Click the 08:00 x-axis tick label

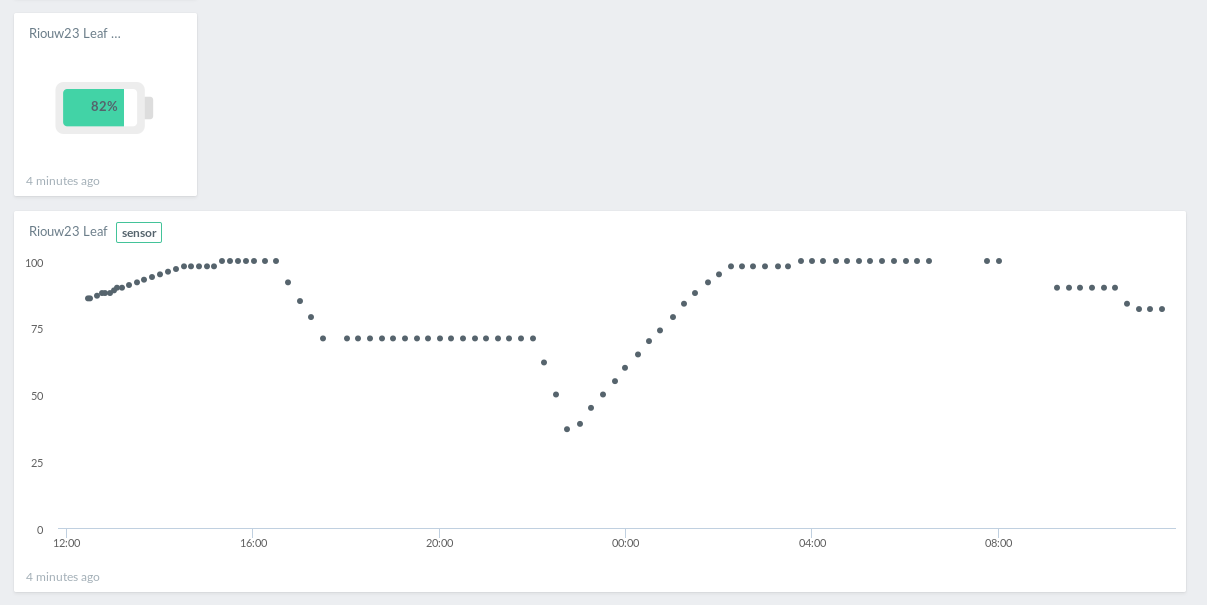click(x=998, y=544)
